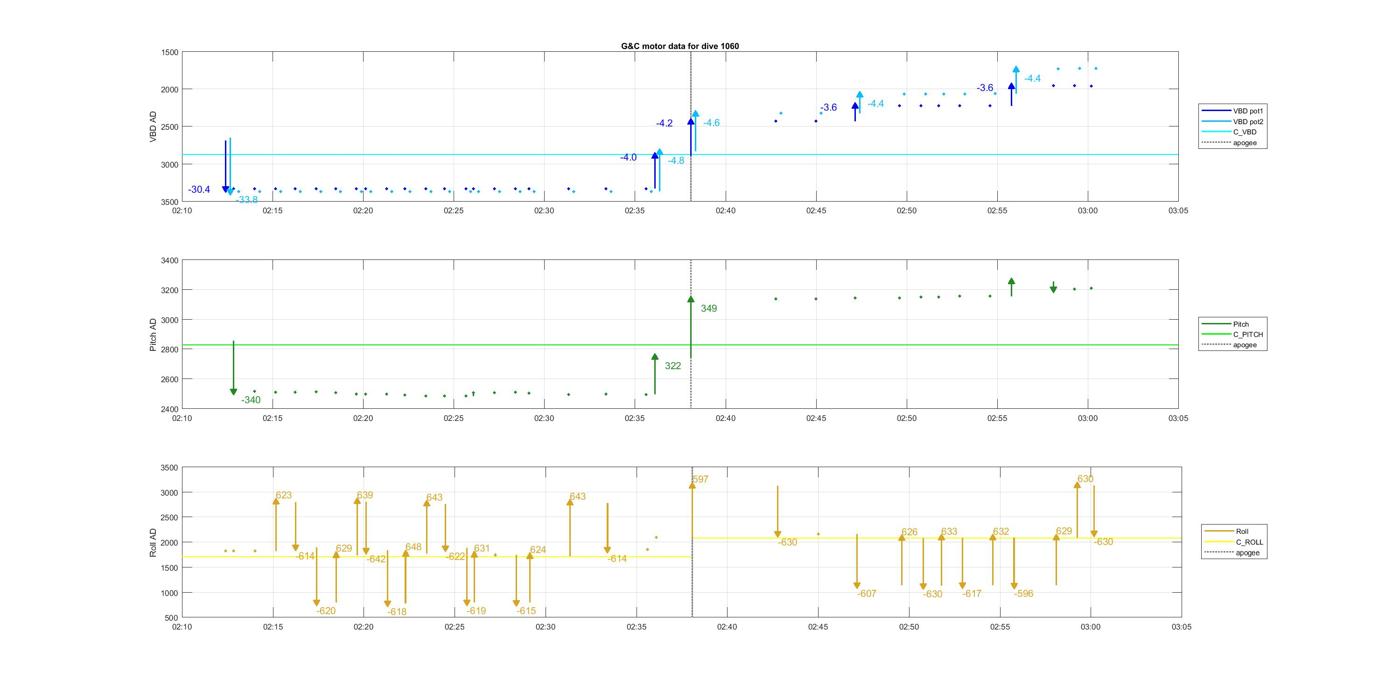Select the '-4.2' VBD data label
This screenshot has width=1400, height=693.
[x=664, y=124]
